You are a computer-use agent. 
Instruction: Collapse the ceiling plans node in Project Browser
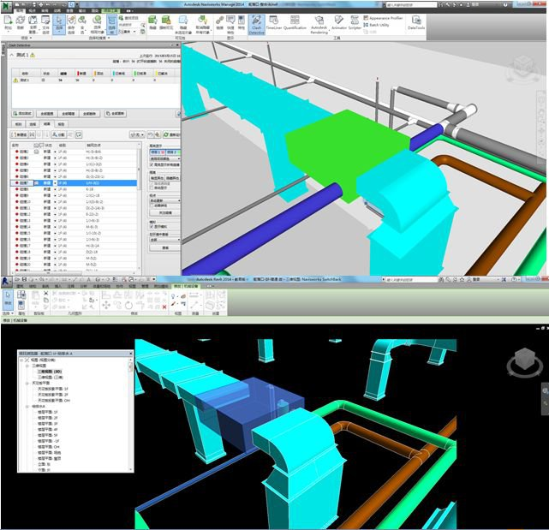point(27,383)
